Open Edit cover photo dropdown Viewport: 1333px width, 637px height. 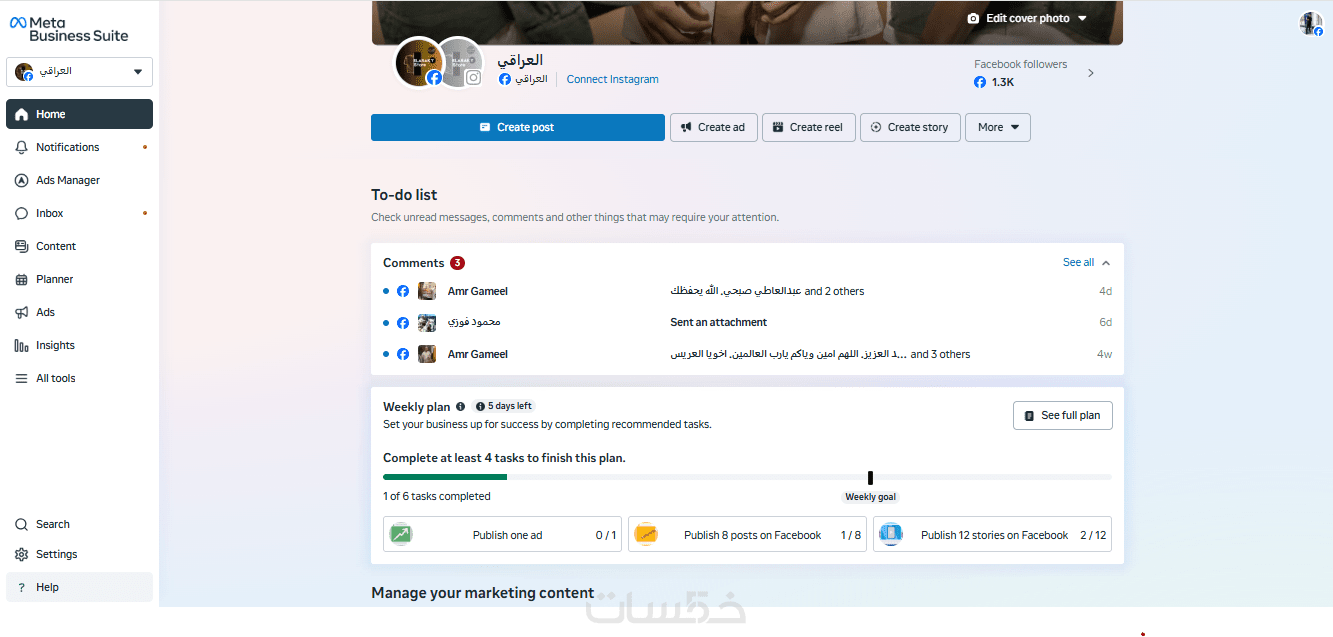coord(1026,18)
